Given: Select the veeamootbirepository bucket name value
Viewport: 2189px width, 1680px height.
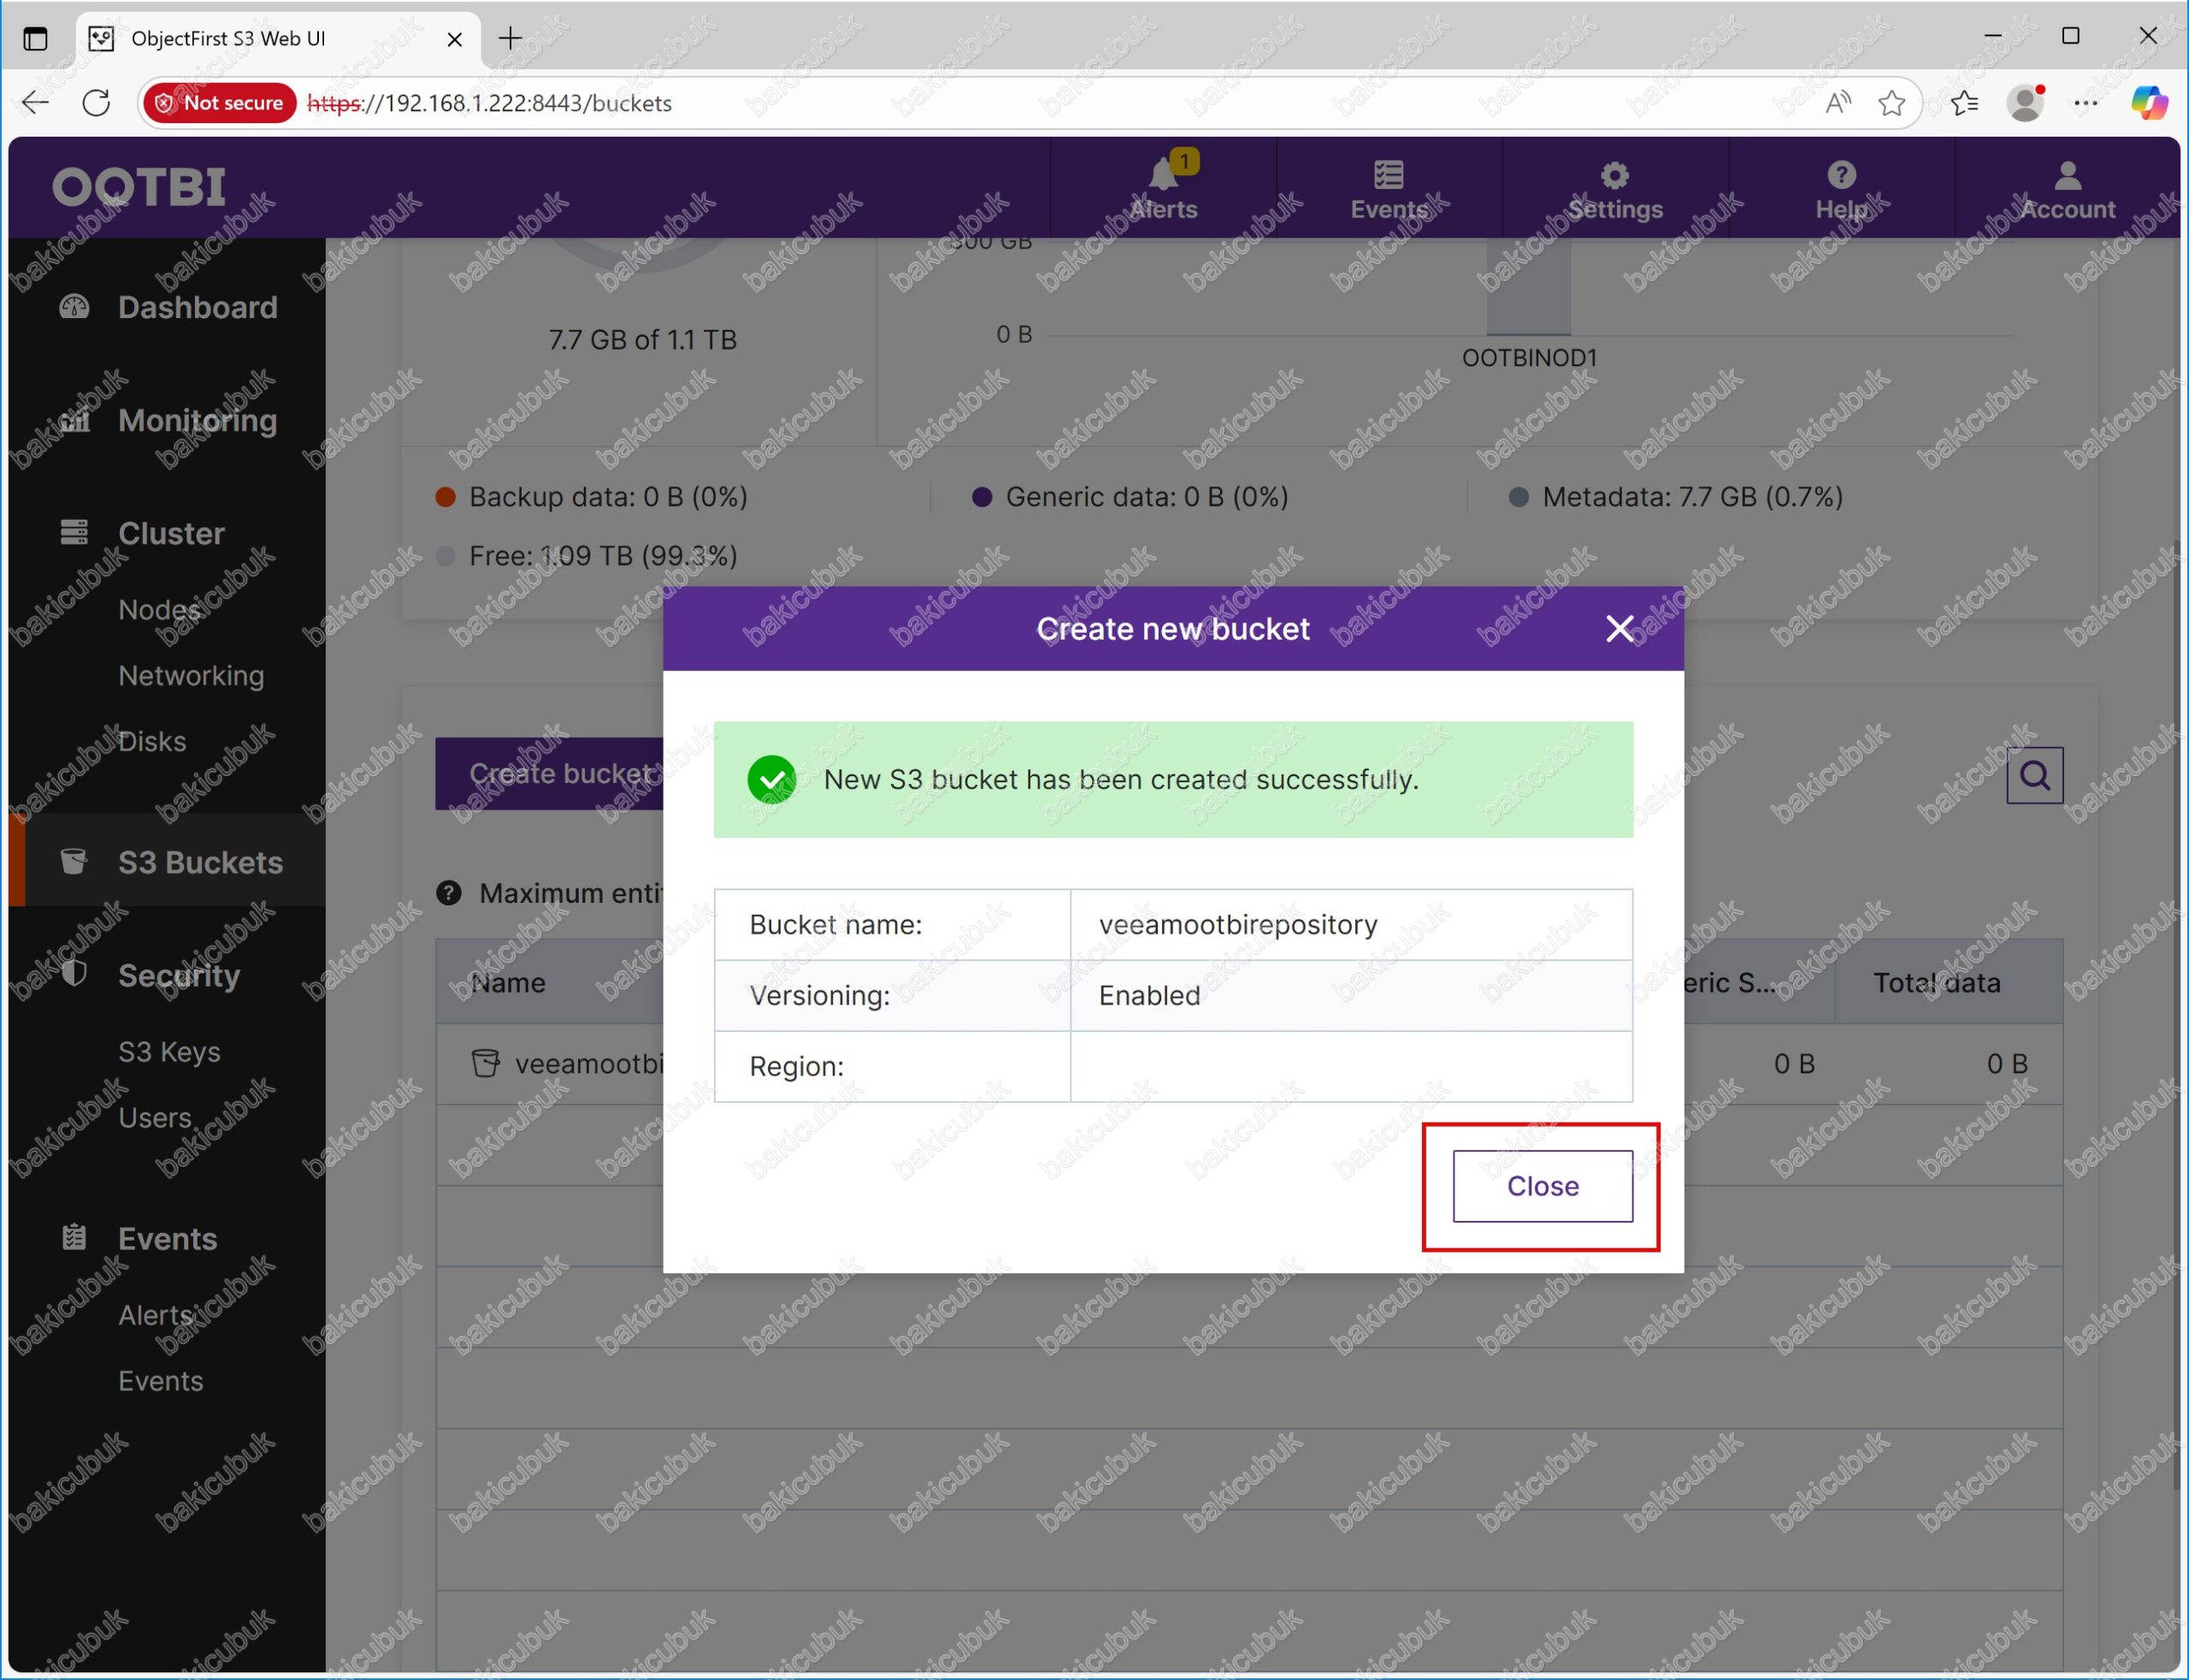Looking at the screenshot, I should tap(1237, 925).
